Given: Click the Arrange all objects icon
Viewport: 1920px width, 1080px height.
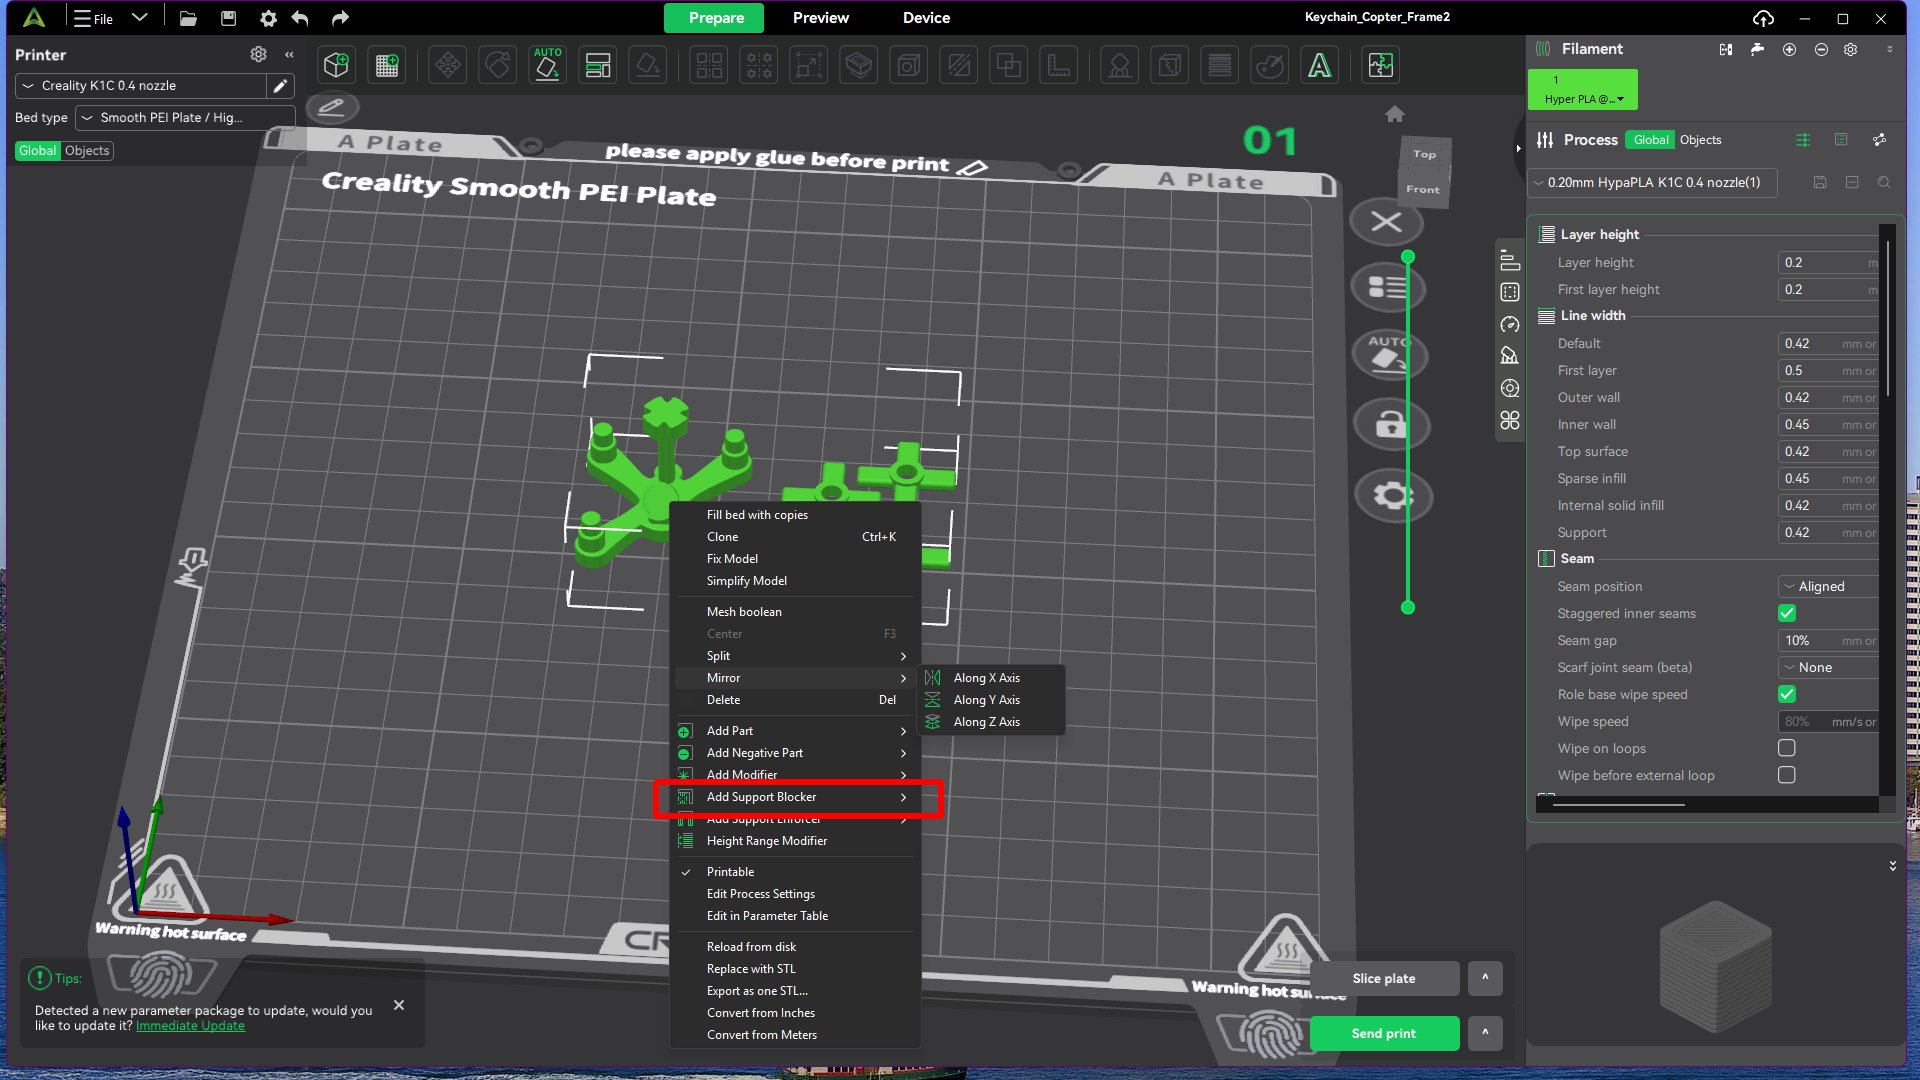Looking at the screenshot, I should (598, 66).
